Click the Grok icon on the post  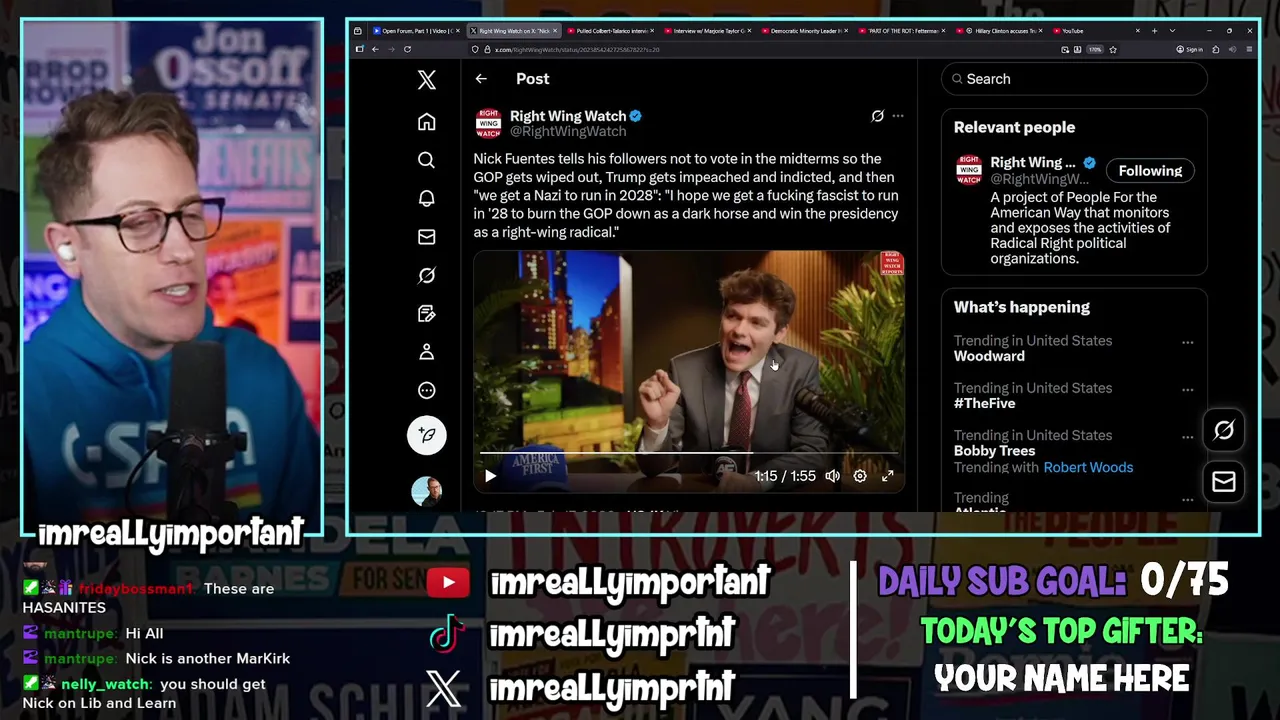tap(877, 116)
